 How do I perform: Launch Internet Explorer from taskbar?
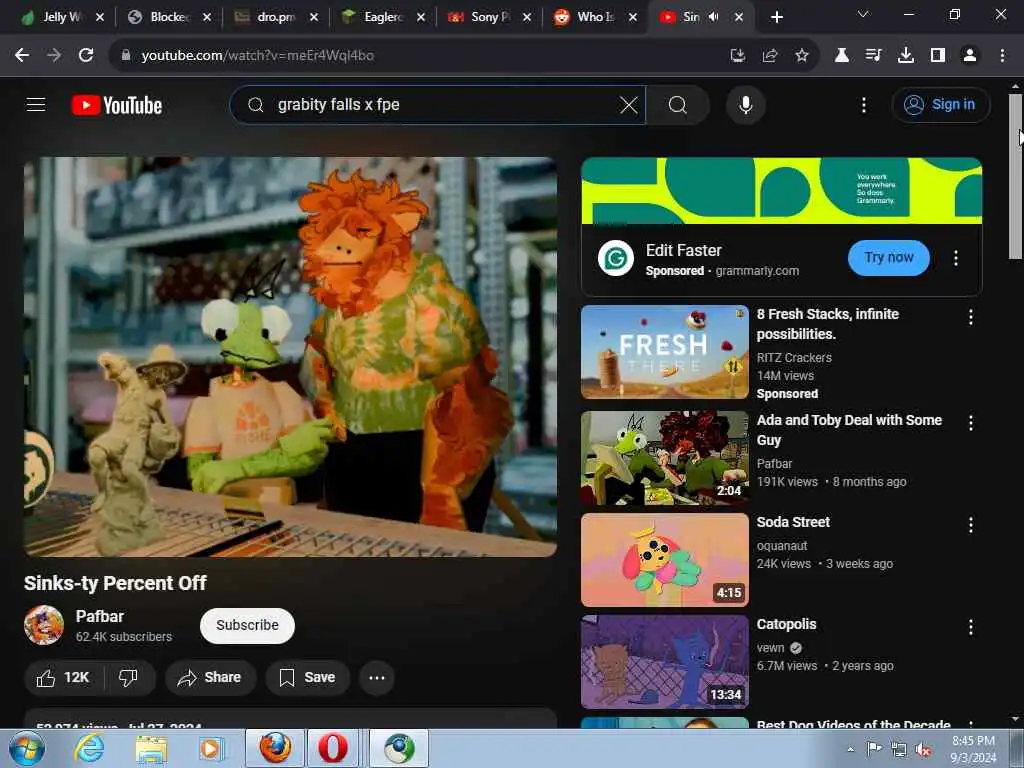click(89, 748)
